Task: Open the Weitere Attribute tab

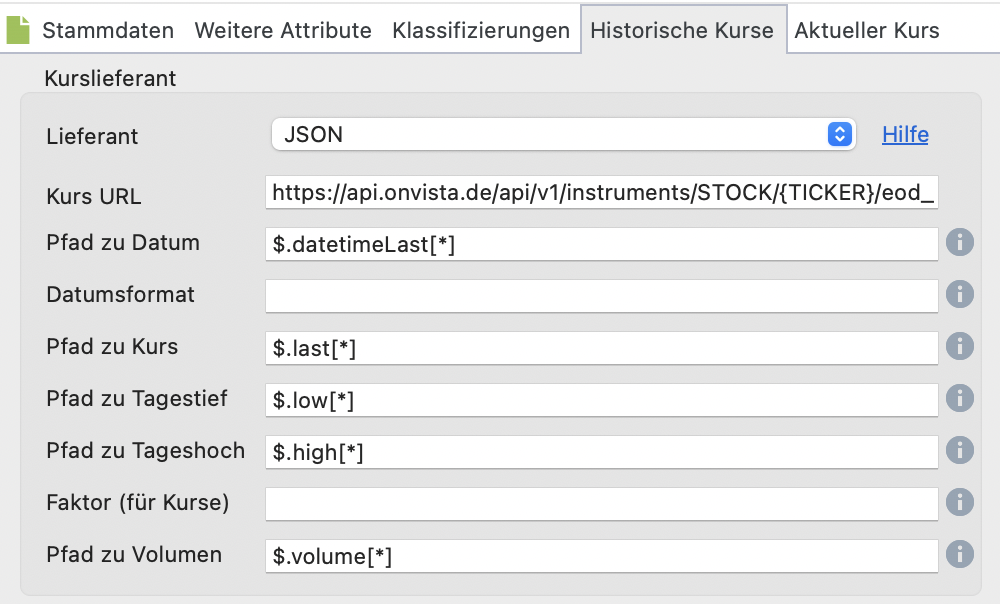Action: click(x=283, y=30)
